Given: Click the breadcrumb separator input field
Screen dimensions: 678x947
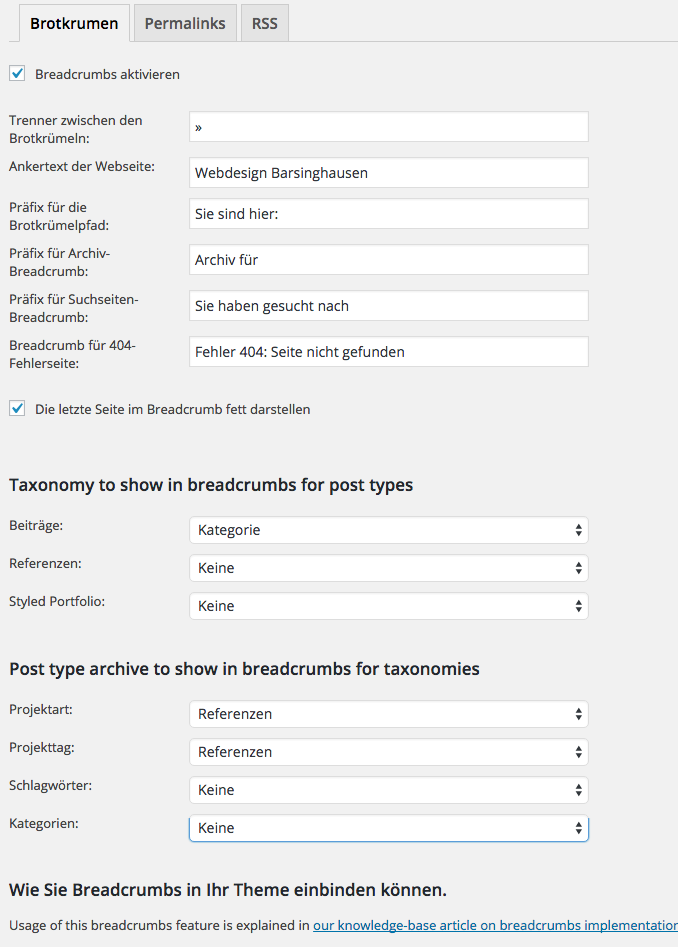Looking at the screenshot, I should (x=388, y=127).
